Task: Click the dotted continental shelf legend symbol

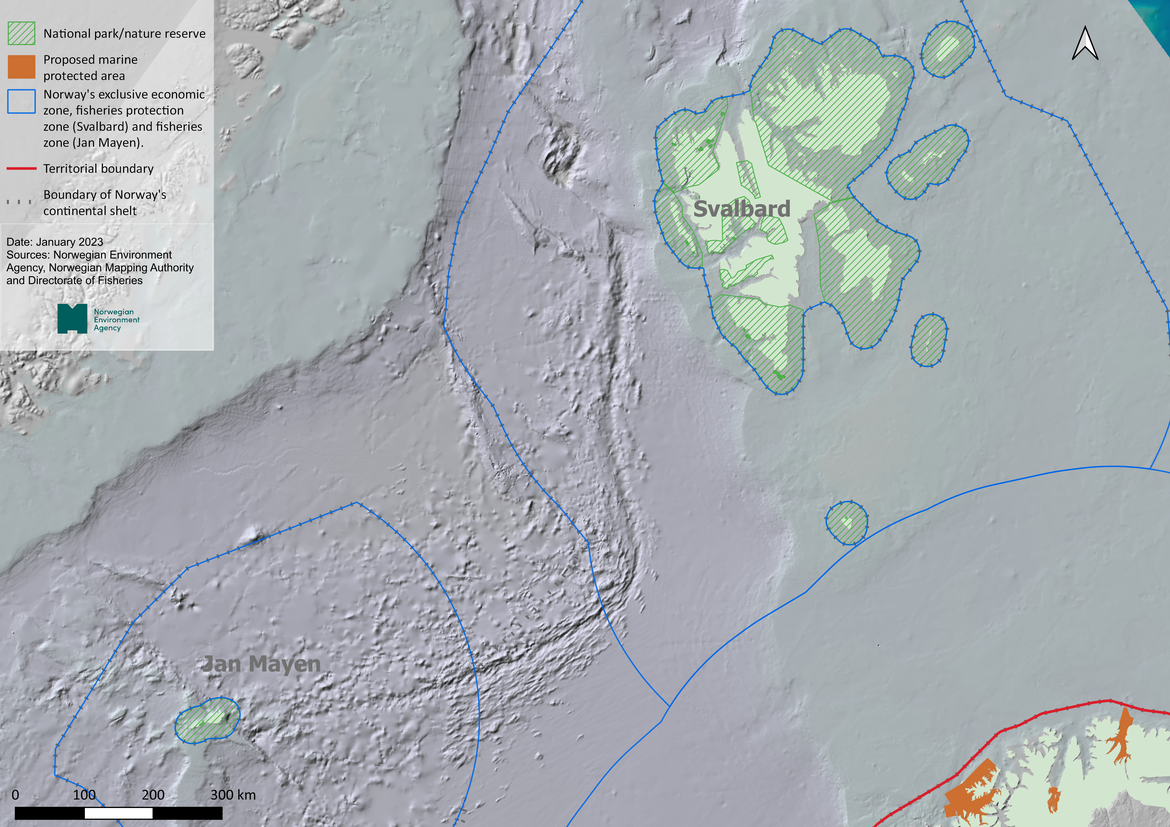Action: click(x=21, y=199)
